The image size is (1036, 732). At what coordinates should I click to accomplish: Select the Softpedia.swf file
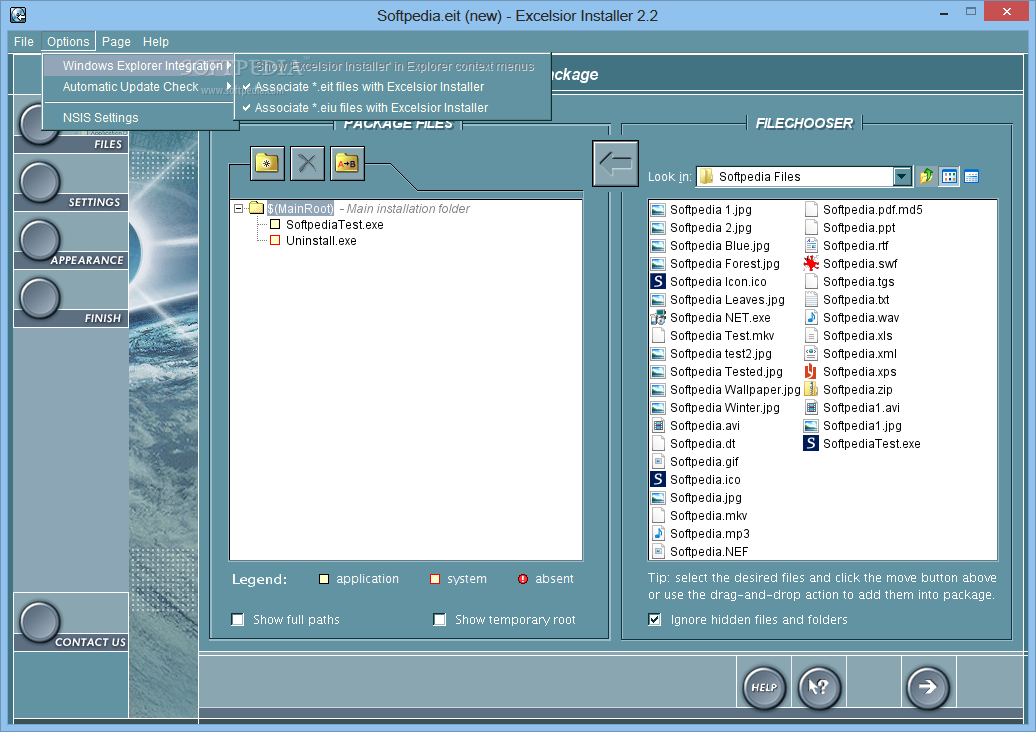coord(852,264)
